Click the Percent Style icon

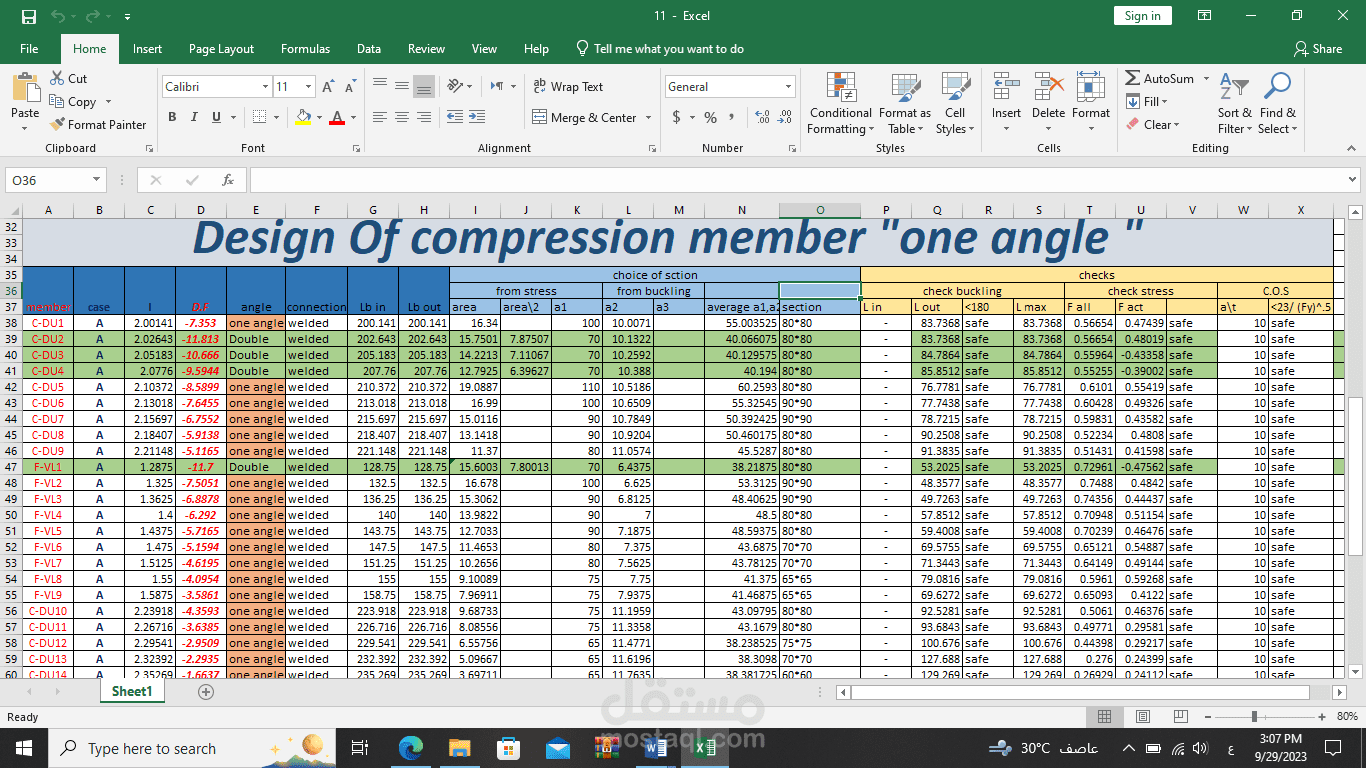click(x=711, y=117)
